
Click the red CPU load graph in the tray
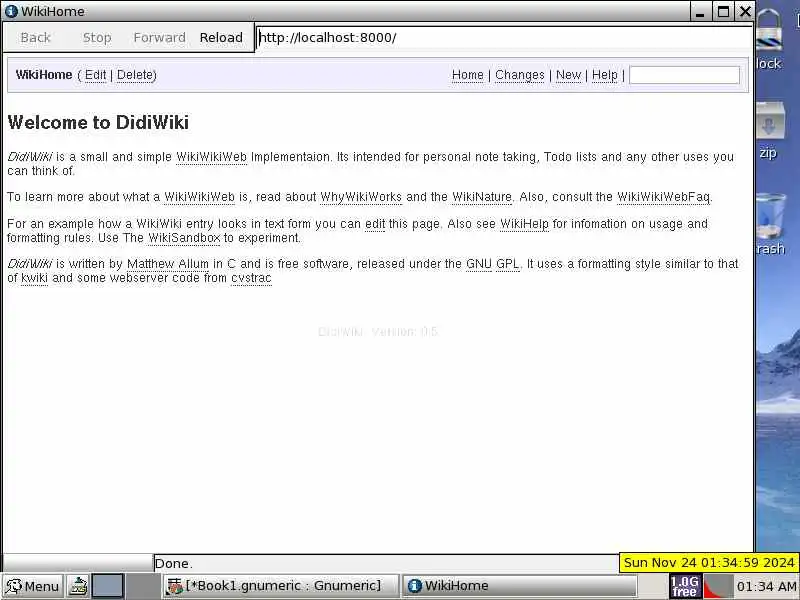pyautogui.click(x=718, y=586)
